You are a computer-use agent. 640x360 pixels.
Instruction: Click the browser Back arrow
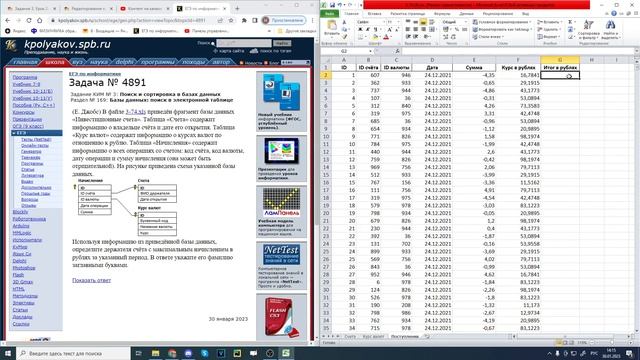click(8, 20)
